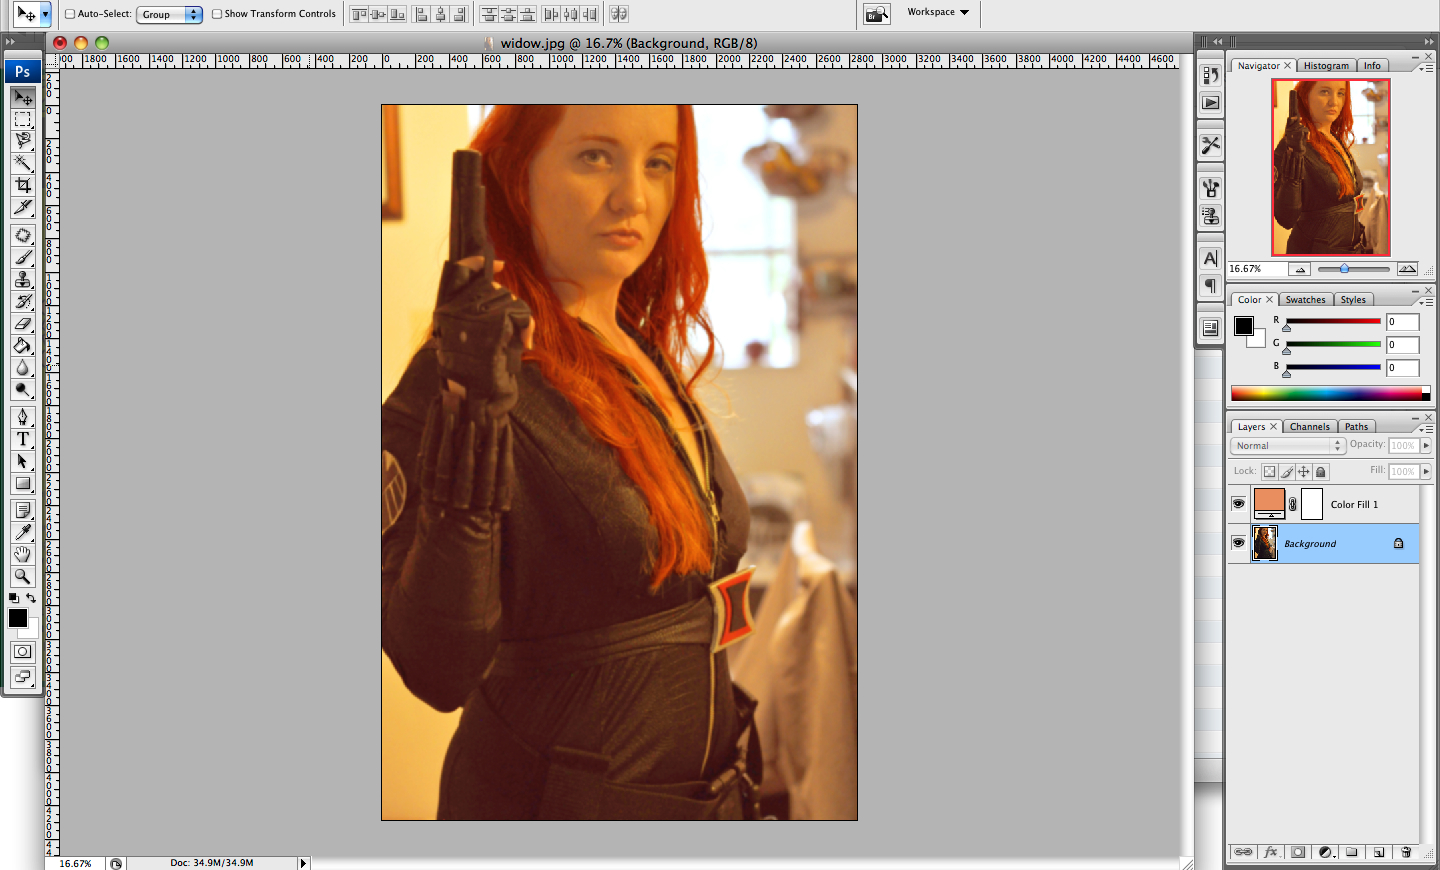1440x870 pixels.
Task: Select the Zoom tool
Action: (x=23, y=576)
